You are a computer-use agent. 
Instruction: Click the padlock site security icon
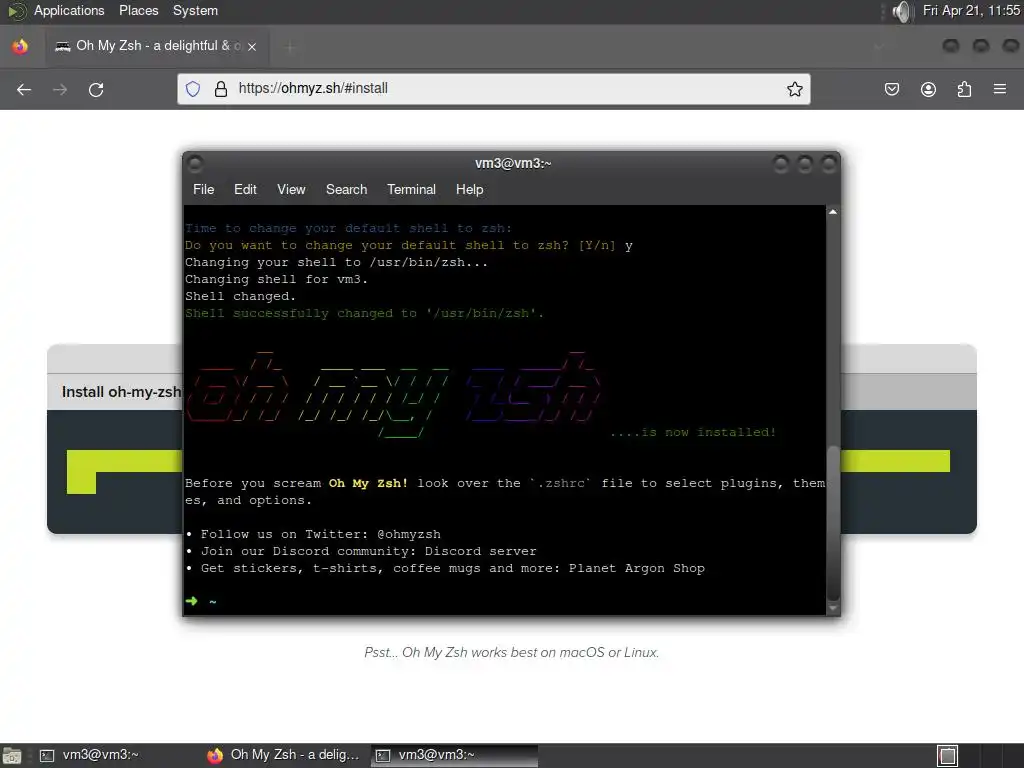[x=221, y=89]
